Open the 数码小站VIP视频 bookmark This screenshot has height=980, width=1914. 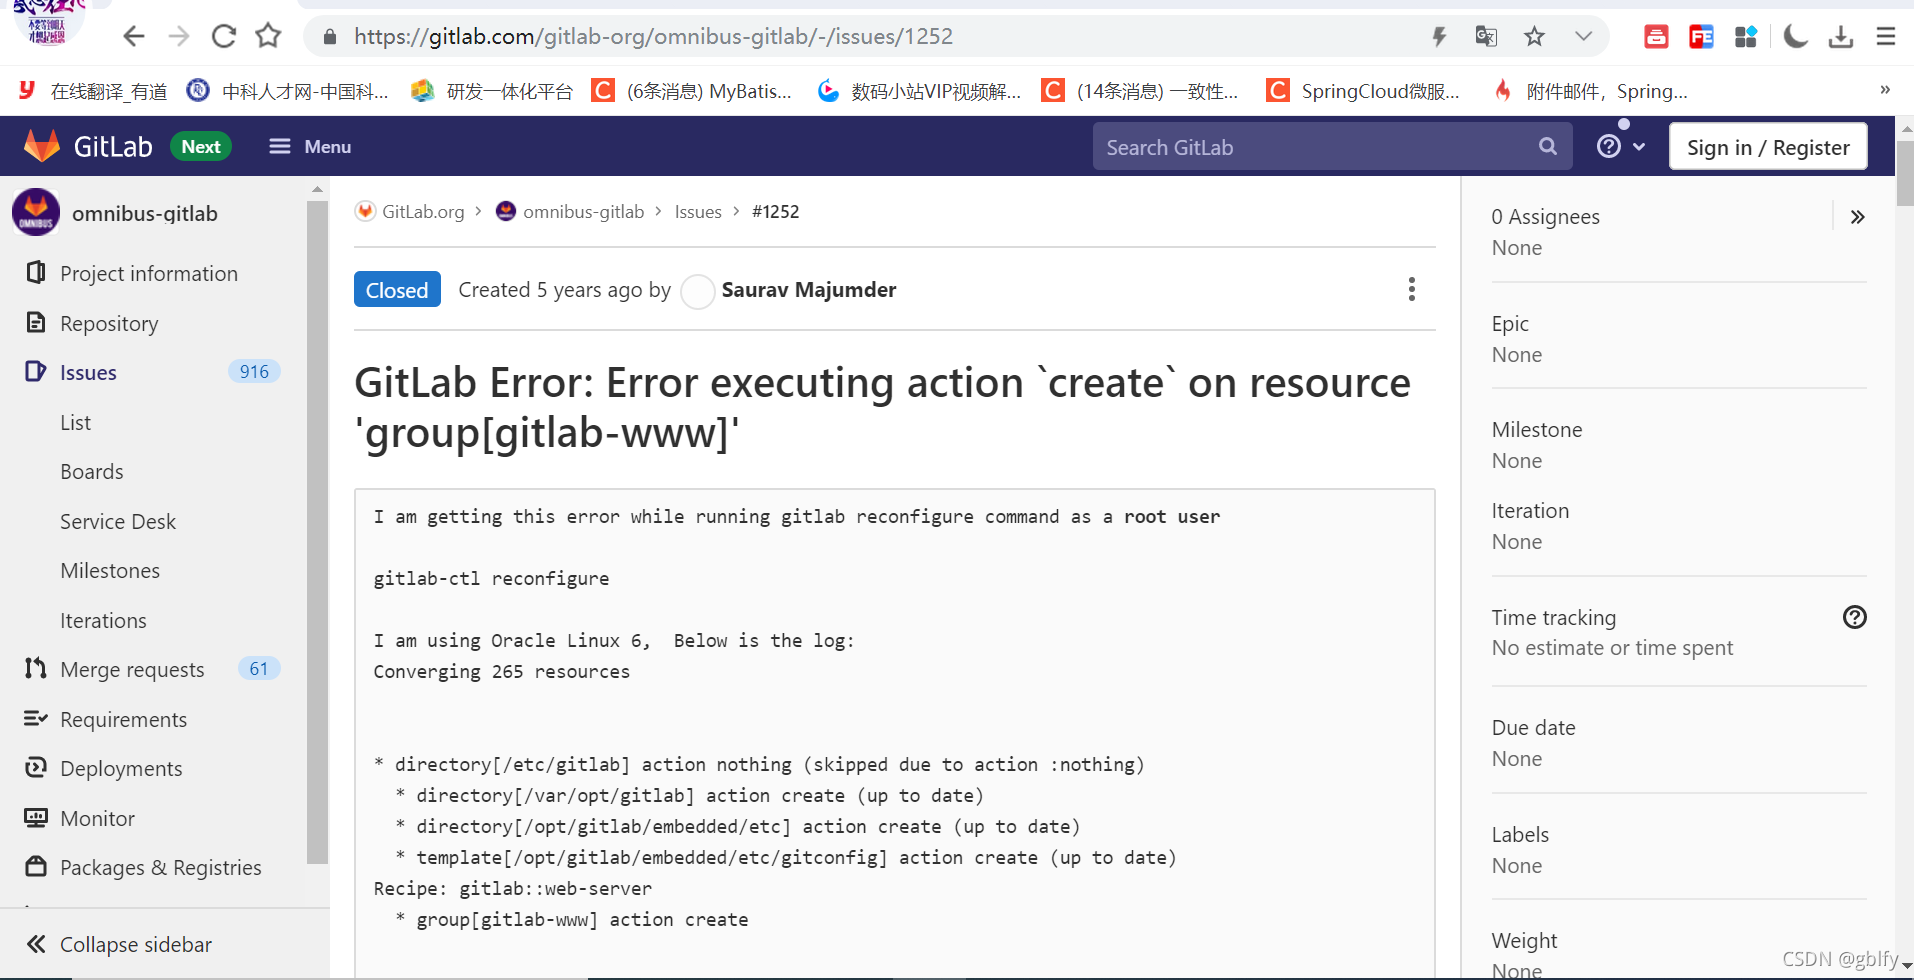tap(919, 91)
